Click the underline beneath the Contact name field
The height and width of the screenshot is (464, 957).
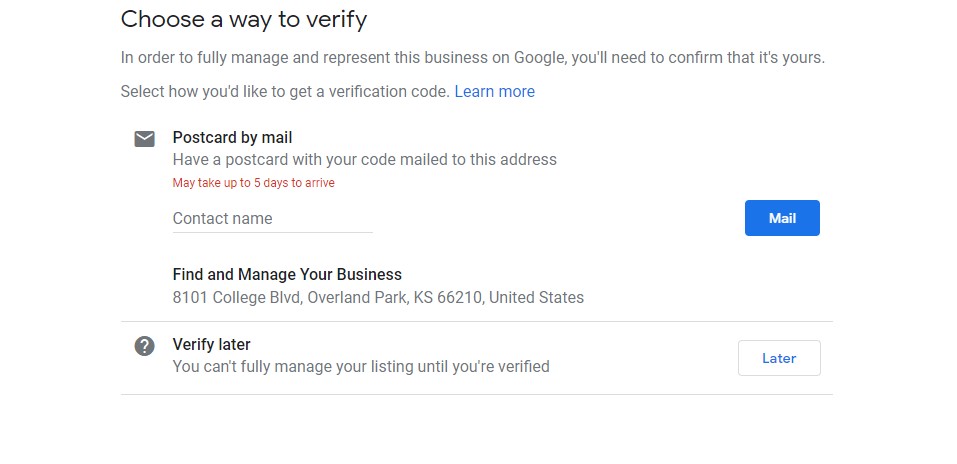(x=272, y=232)
